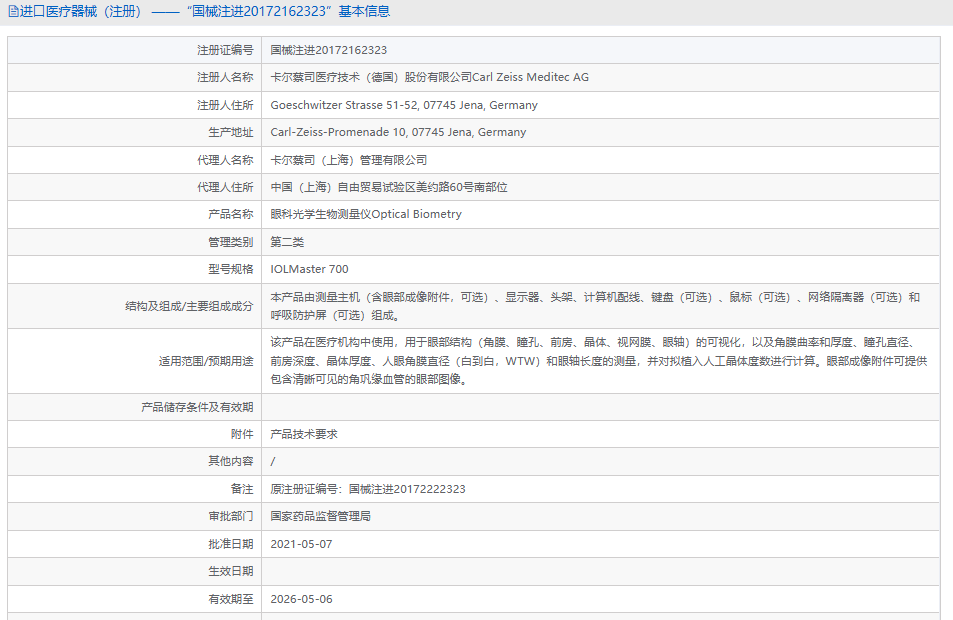The image size is (953, 620).
Task: Click the 代理人住所 label
Action: click(x=225, y=187)
